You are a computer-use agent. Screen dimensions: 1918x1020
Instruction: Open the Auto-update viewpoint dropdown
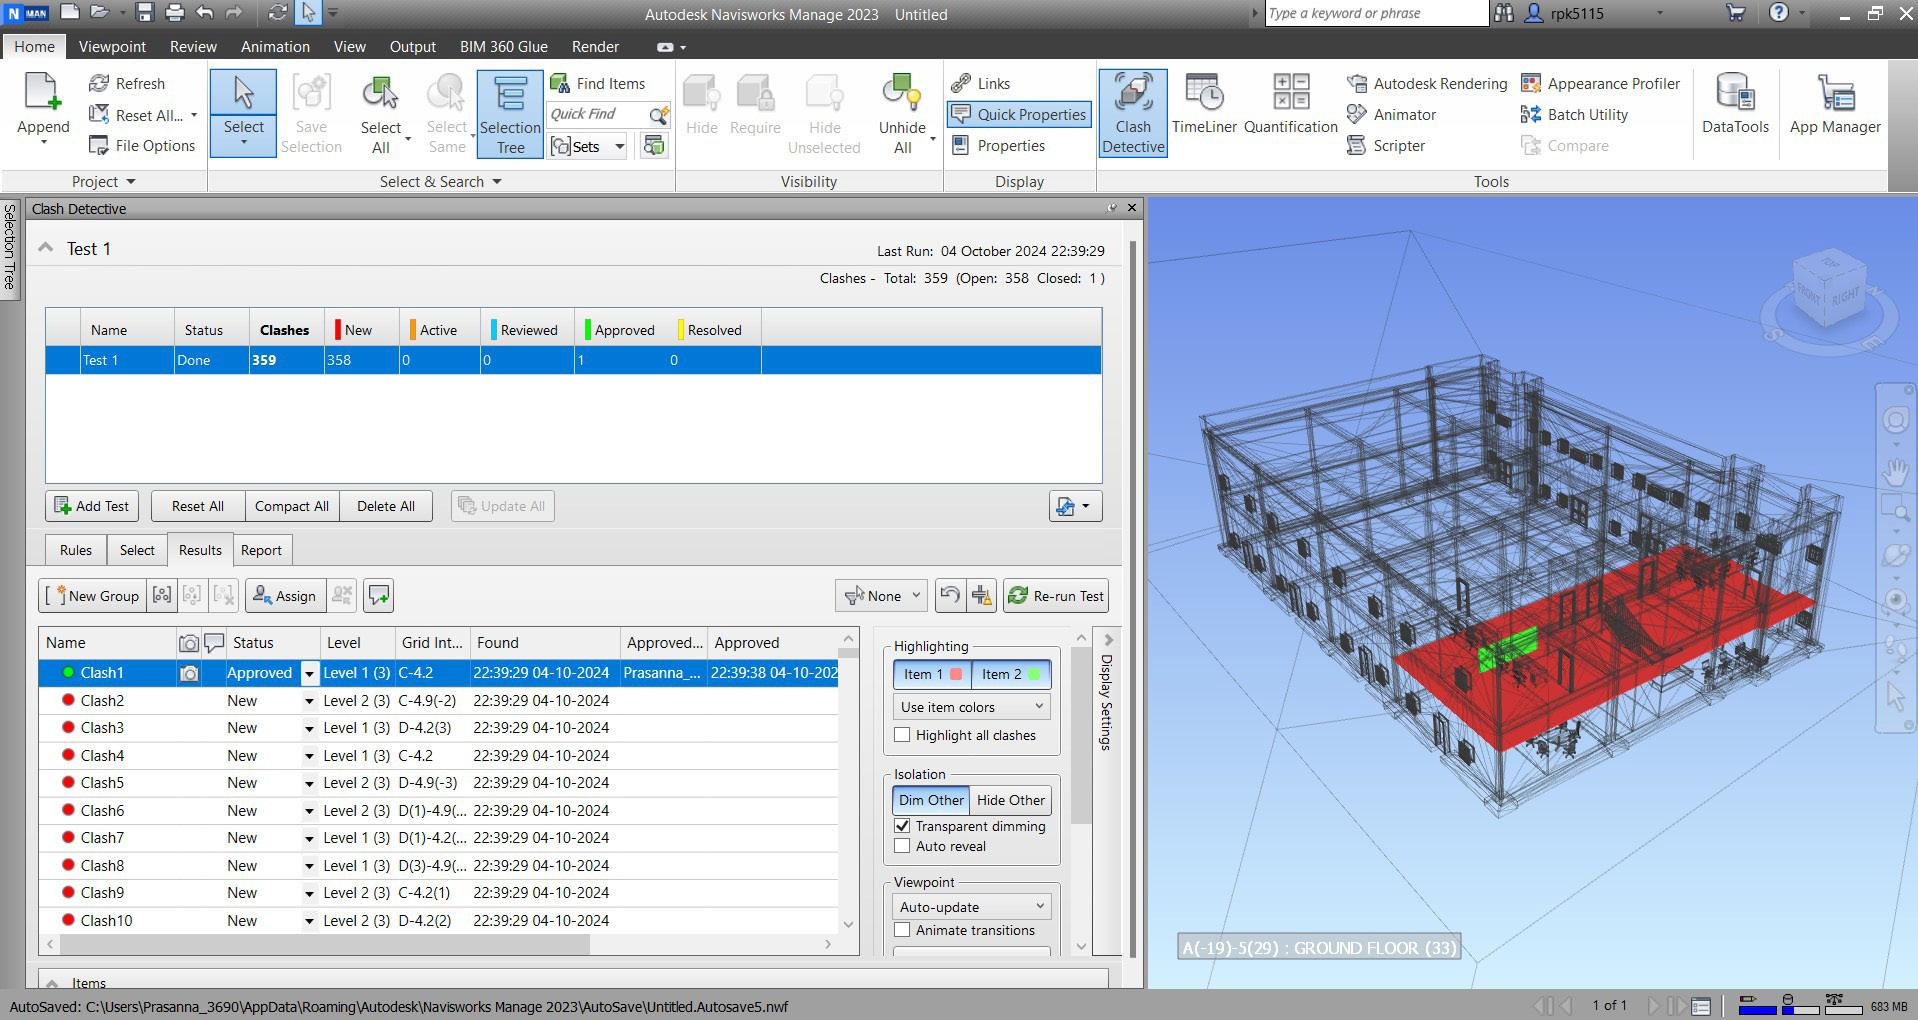point(971,907)
